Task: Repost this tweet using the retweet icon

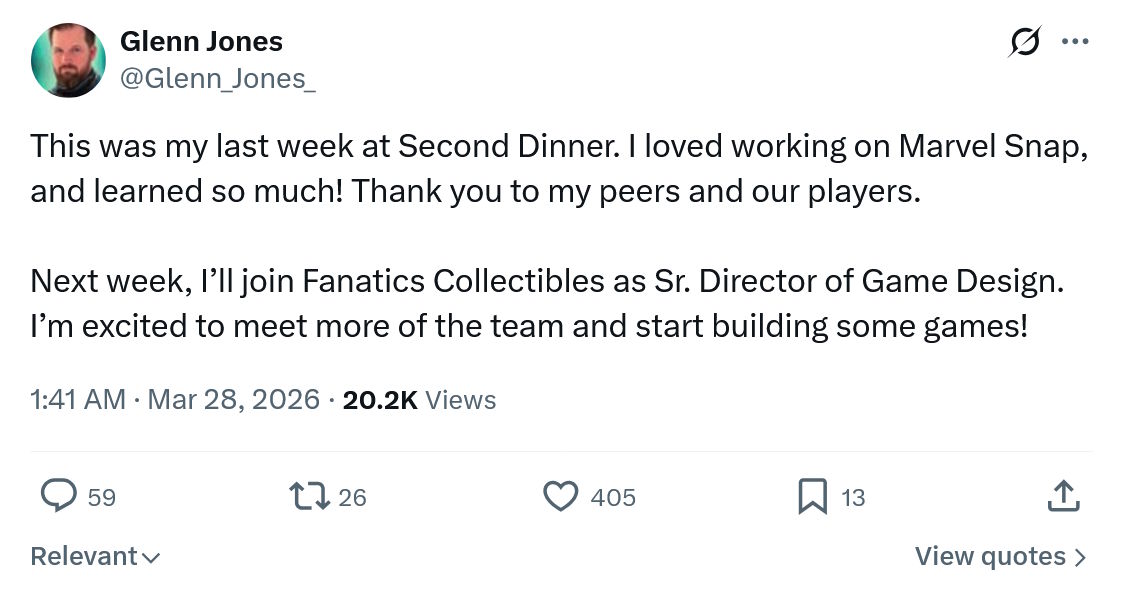Action: click(308, 496)
